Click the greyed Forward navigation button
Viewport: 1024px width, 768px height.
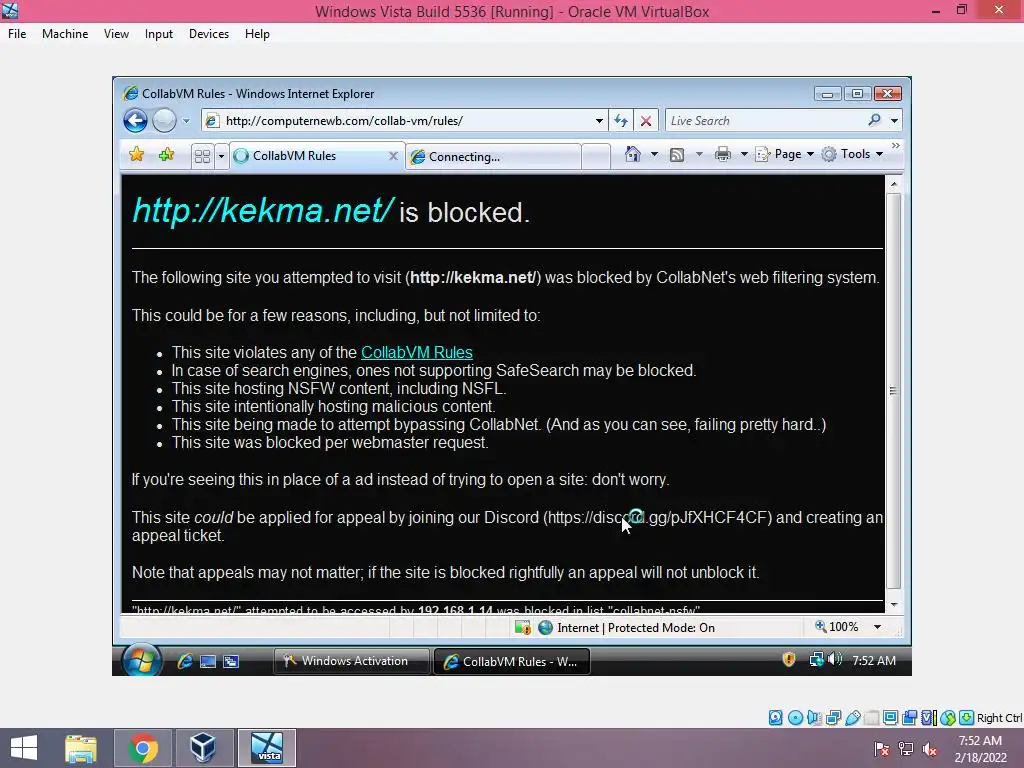[164, 121]
